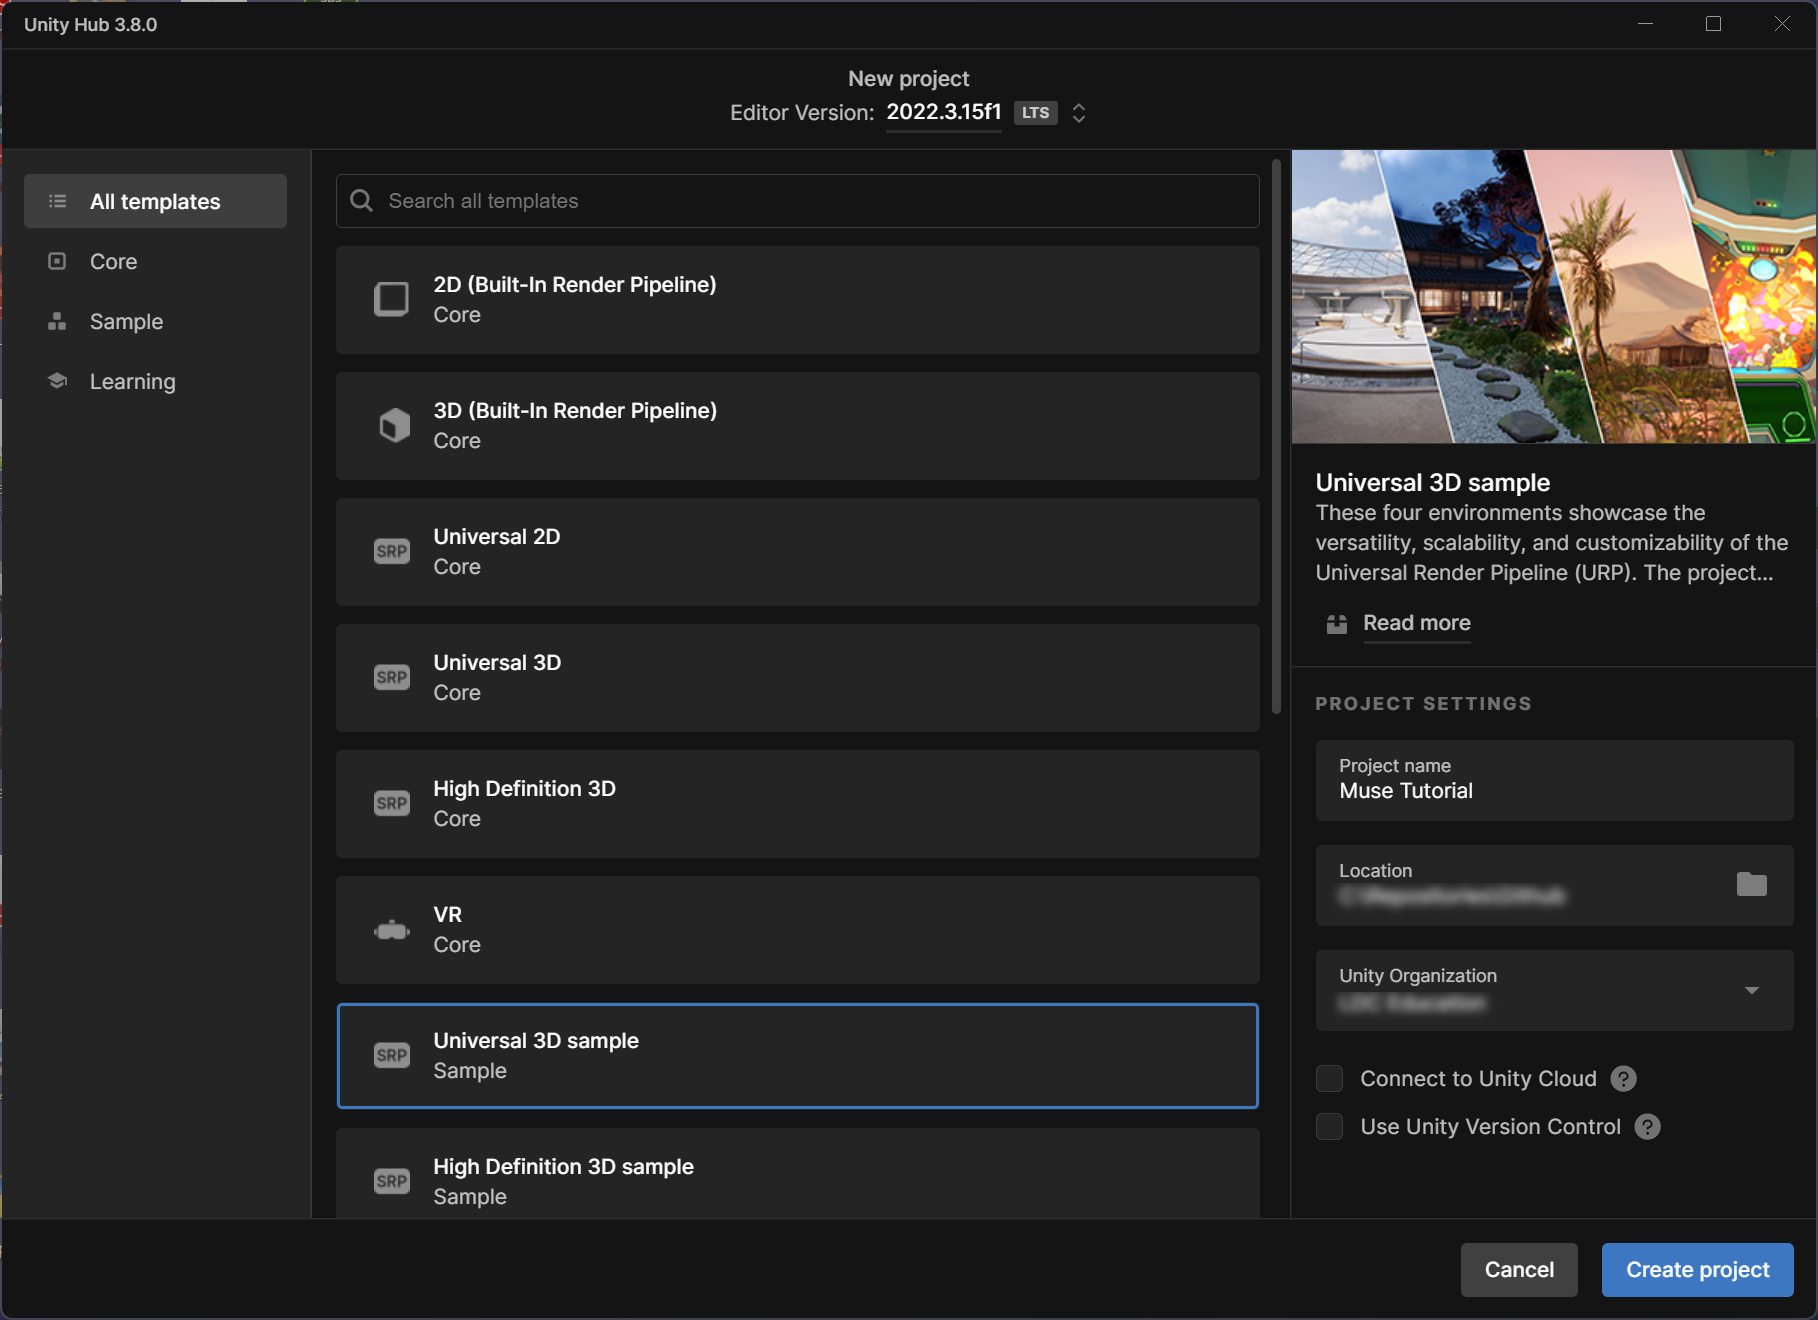Click the 3D cube template icon
Image resolution: width=1818 pixels, height=1320 pixels.
click(x=394, y=425)
